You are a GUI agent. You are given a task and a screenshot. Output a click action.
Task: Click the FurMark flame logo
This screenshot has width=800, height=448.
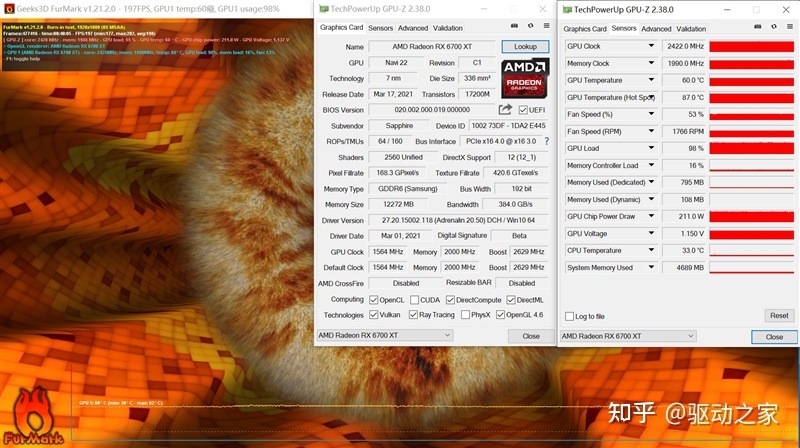[x=33, y=416]
